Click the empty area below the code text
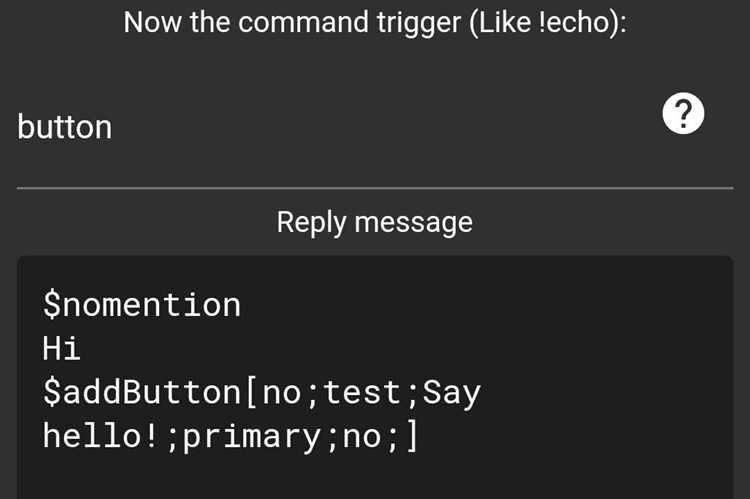The height and width of the screenshot is (499, 750). coord(375,478)
